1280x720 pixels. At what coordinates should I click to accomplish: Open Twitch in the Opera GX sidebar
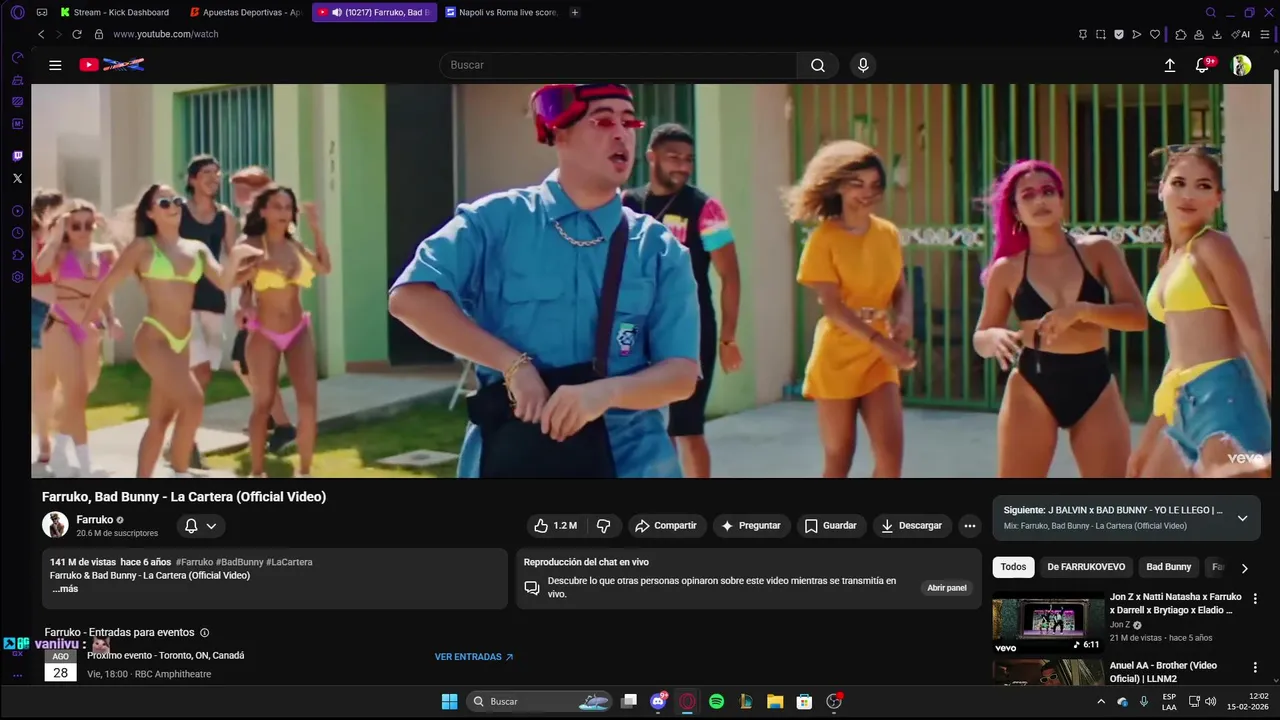17,156
